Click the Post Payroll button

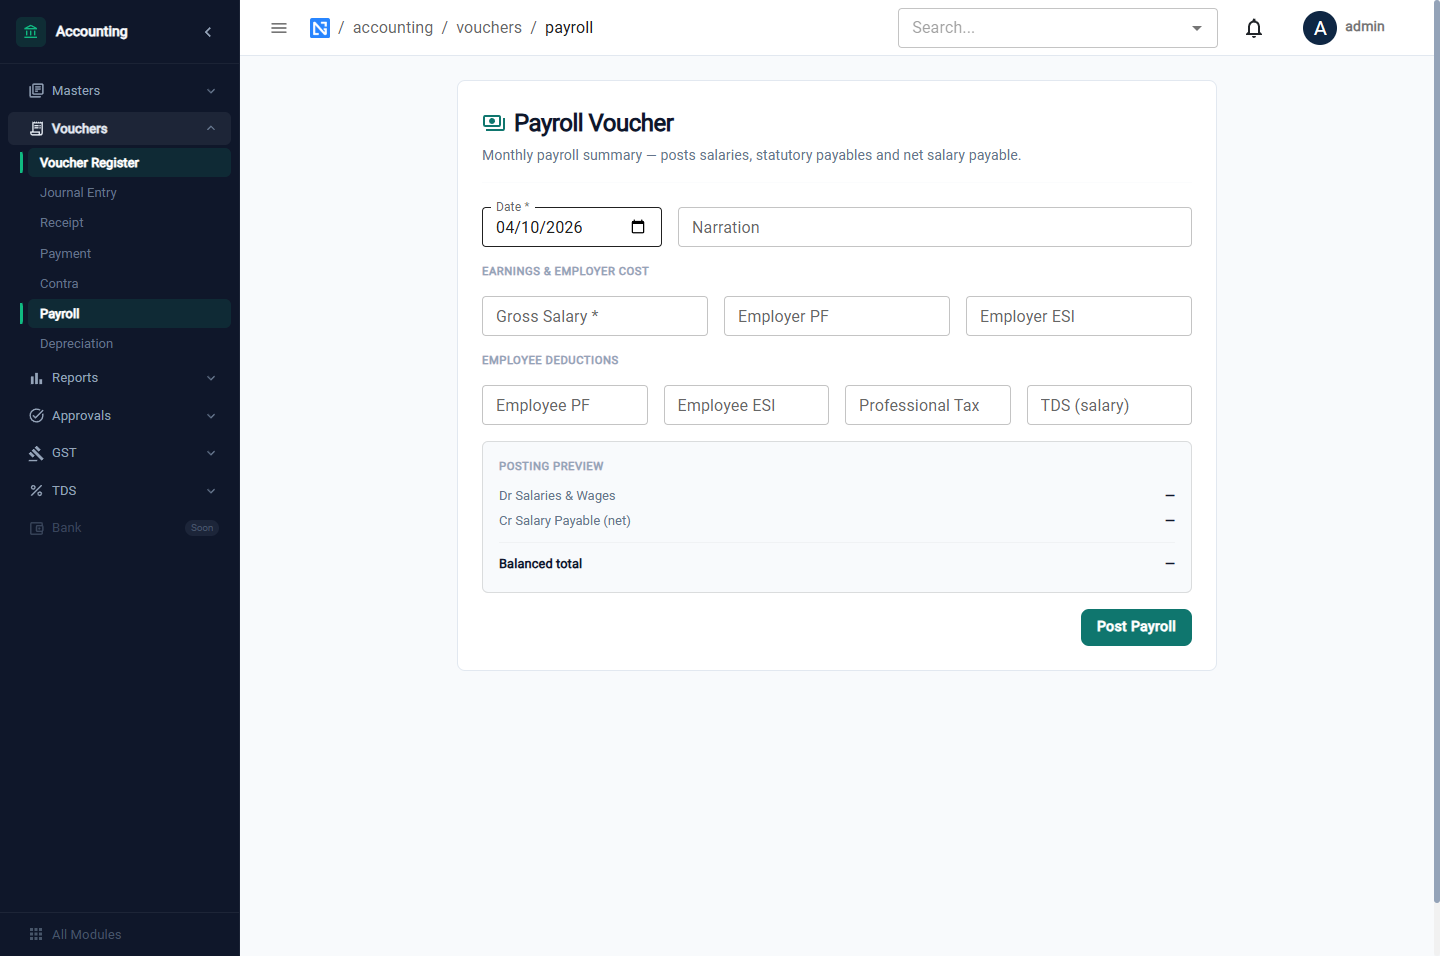(1136, 627)
